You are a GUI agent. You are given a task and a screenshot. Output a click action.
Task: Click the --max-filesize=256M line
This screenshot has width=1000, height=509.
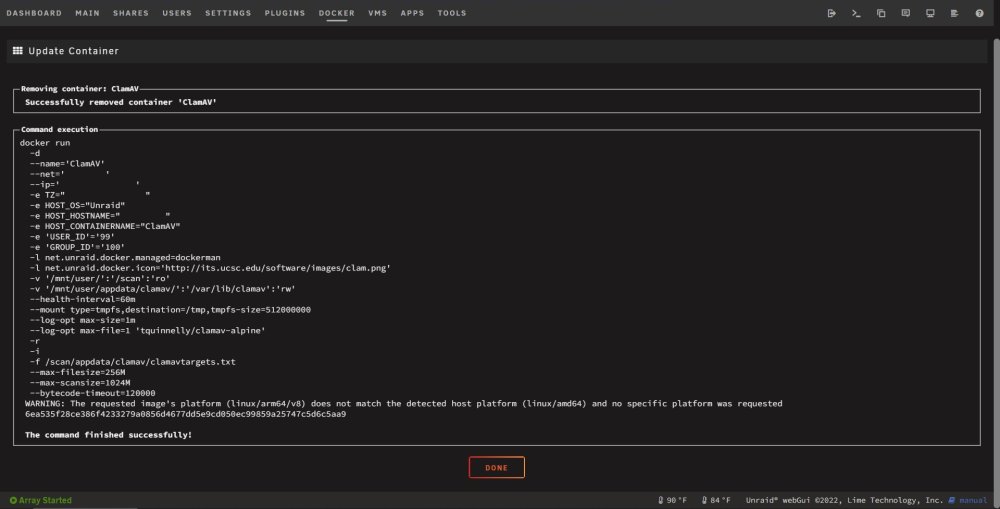[x=77, y=372]
